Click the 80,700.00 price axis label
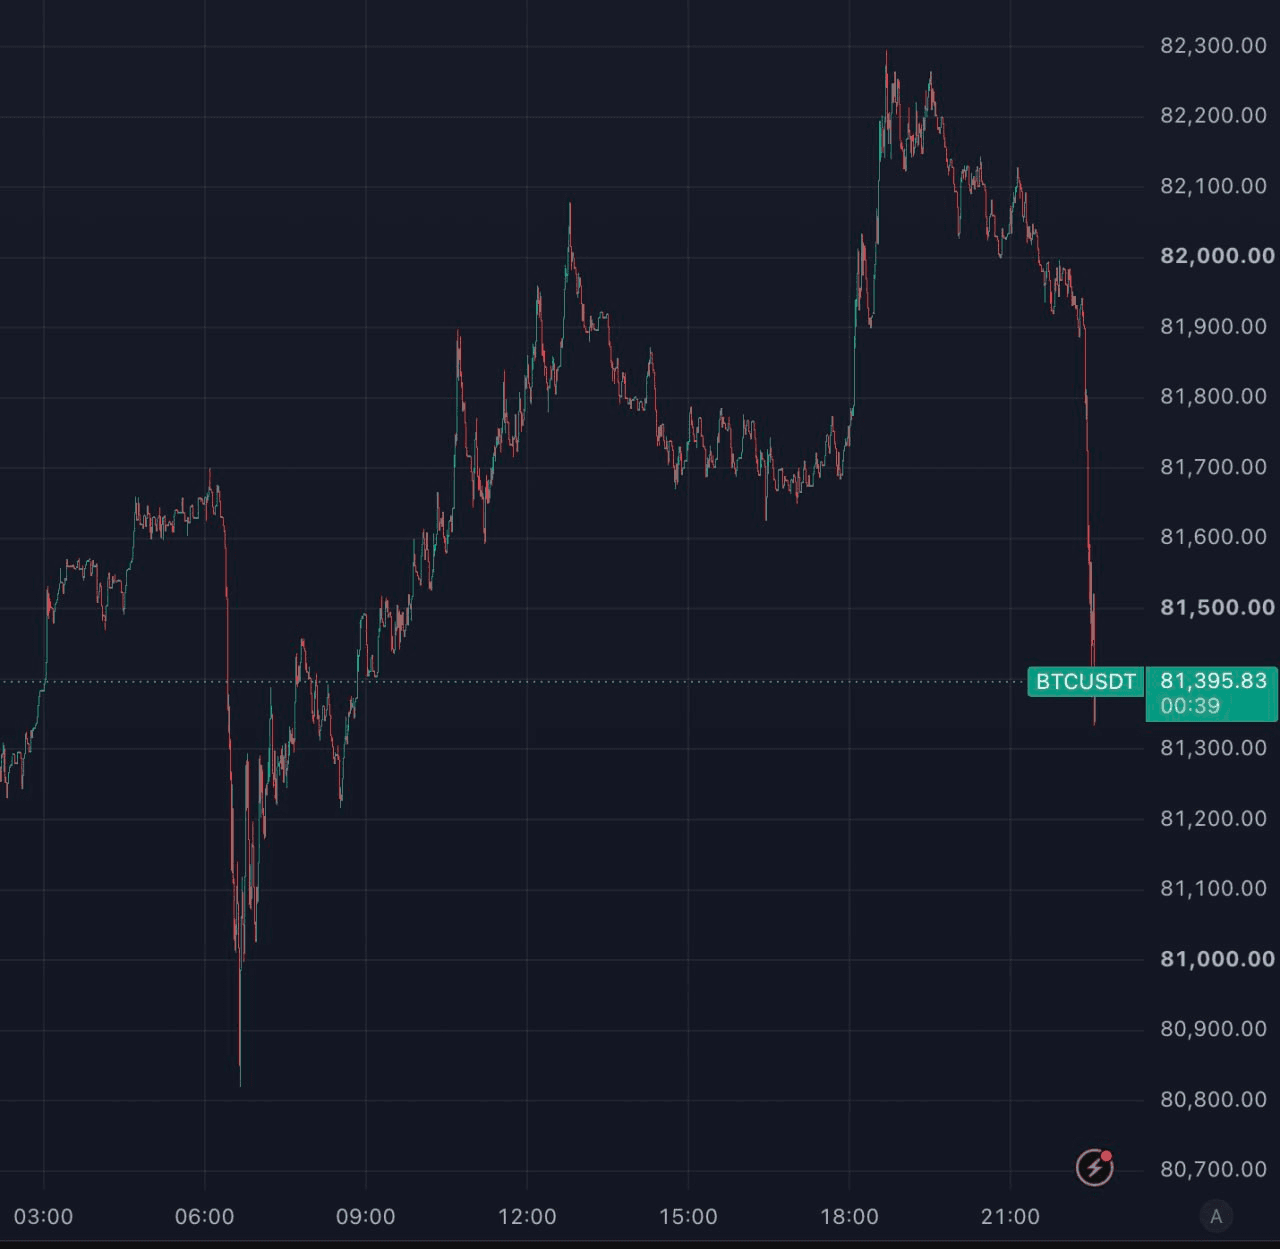The height and width of the screenshot is (1249, 1280). coord(1213,1169)
